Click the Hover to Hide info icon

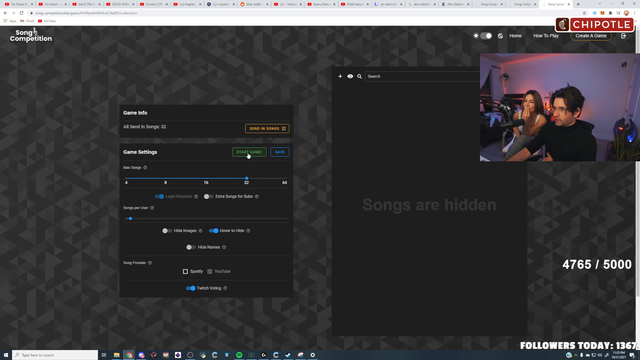click(x=248, y=231)
